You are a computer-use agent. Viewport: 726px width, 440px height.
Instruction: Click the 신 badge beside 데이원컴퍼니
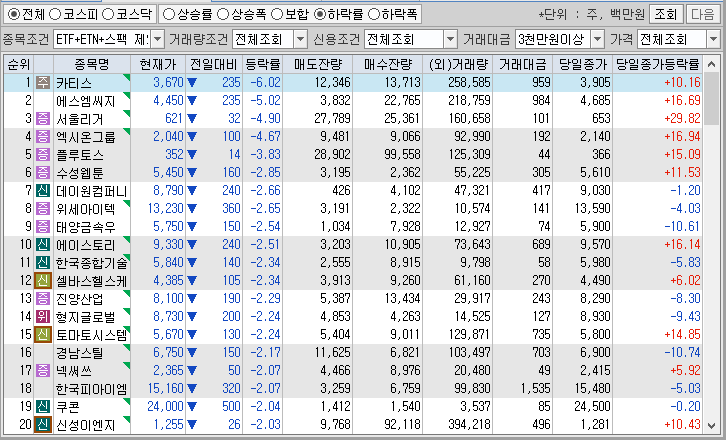[43, 190]
